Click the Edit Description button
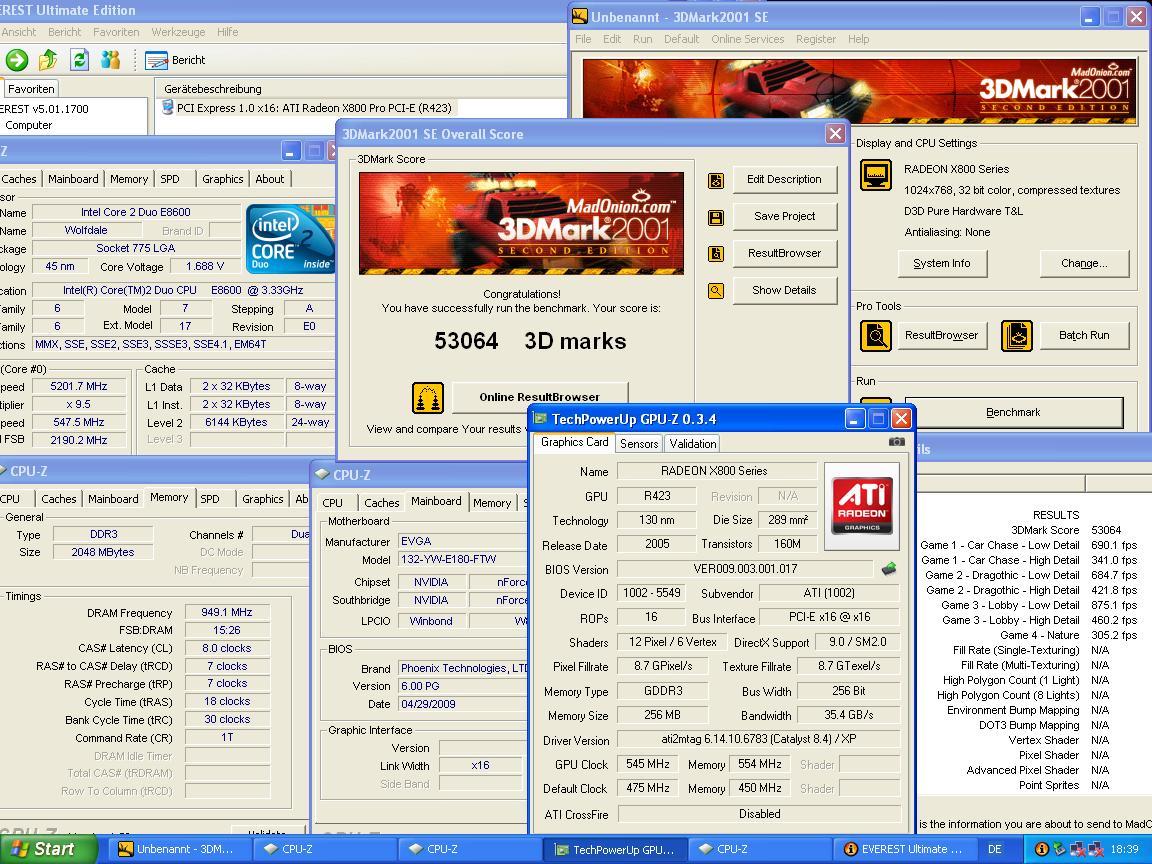The height and width of the screenshot is (864, 1152). coord(785,179)
